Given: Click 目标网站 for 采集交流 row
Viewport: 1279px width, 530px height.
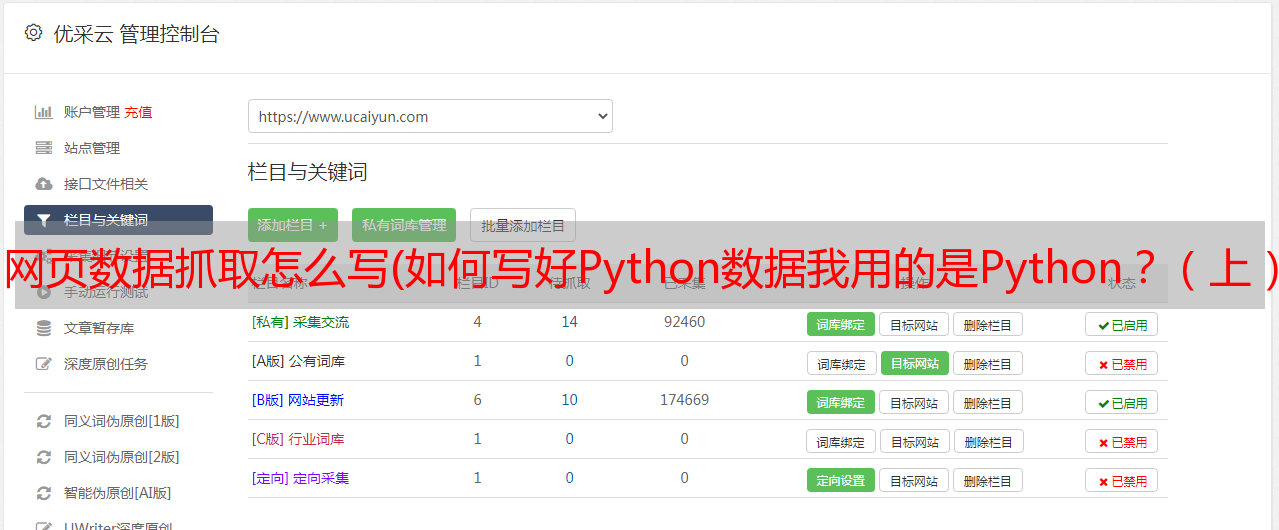Looking at the screenshot, I should (x=914, y=324).
